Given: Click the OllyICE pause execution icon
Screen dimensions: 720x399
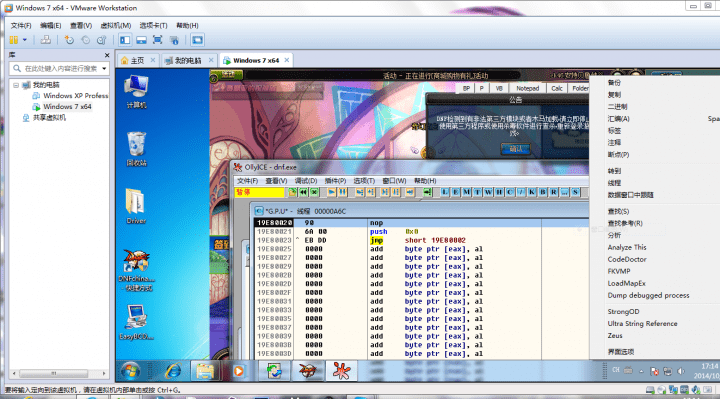Looking at the screenshot, I should 343,192.
